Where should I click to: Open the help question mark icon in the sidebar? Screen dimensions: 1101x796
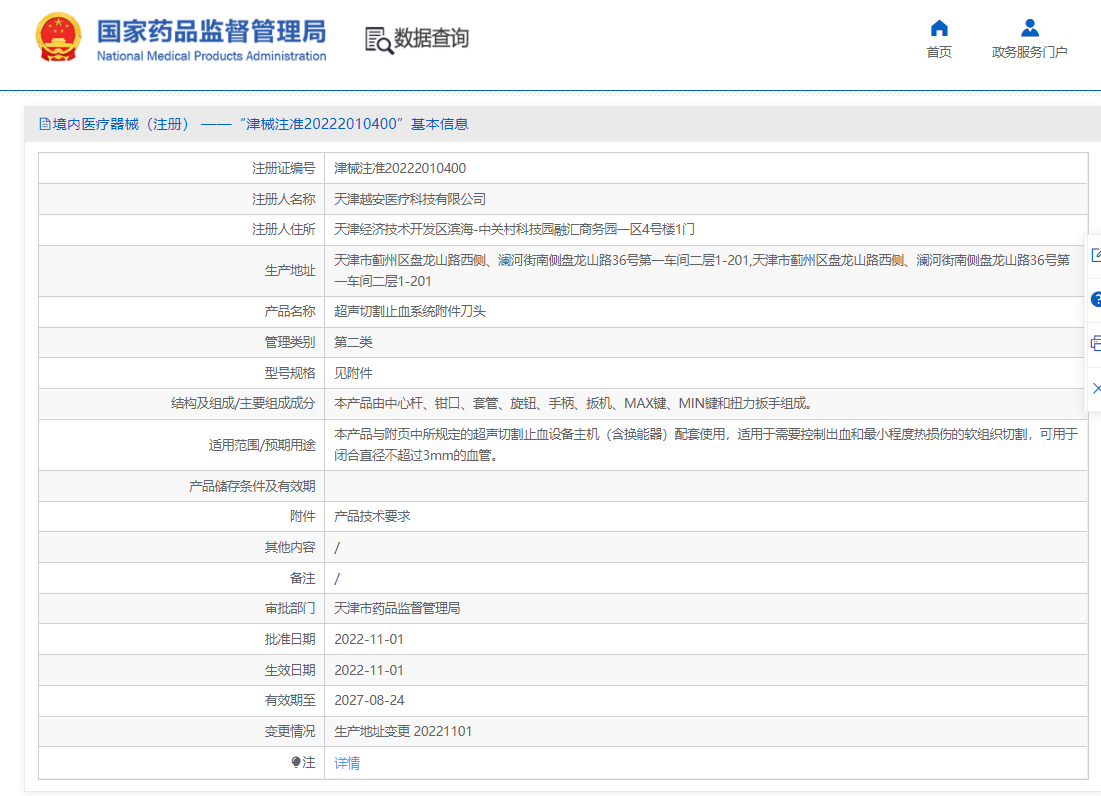[1095, 300]
